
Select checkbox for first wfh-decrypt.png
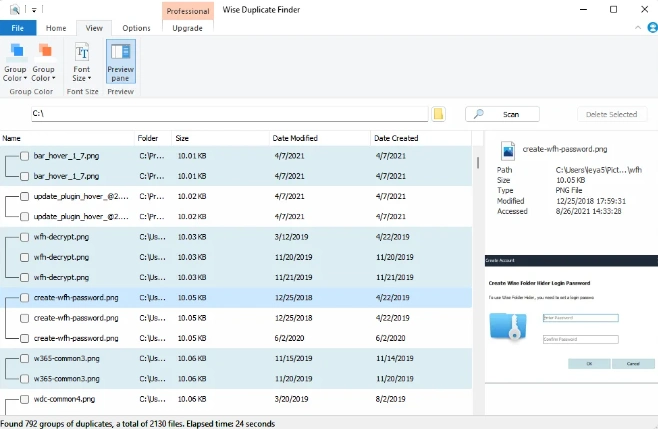(x=24, y=237)
